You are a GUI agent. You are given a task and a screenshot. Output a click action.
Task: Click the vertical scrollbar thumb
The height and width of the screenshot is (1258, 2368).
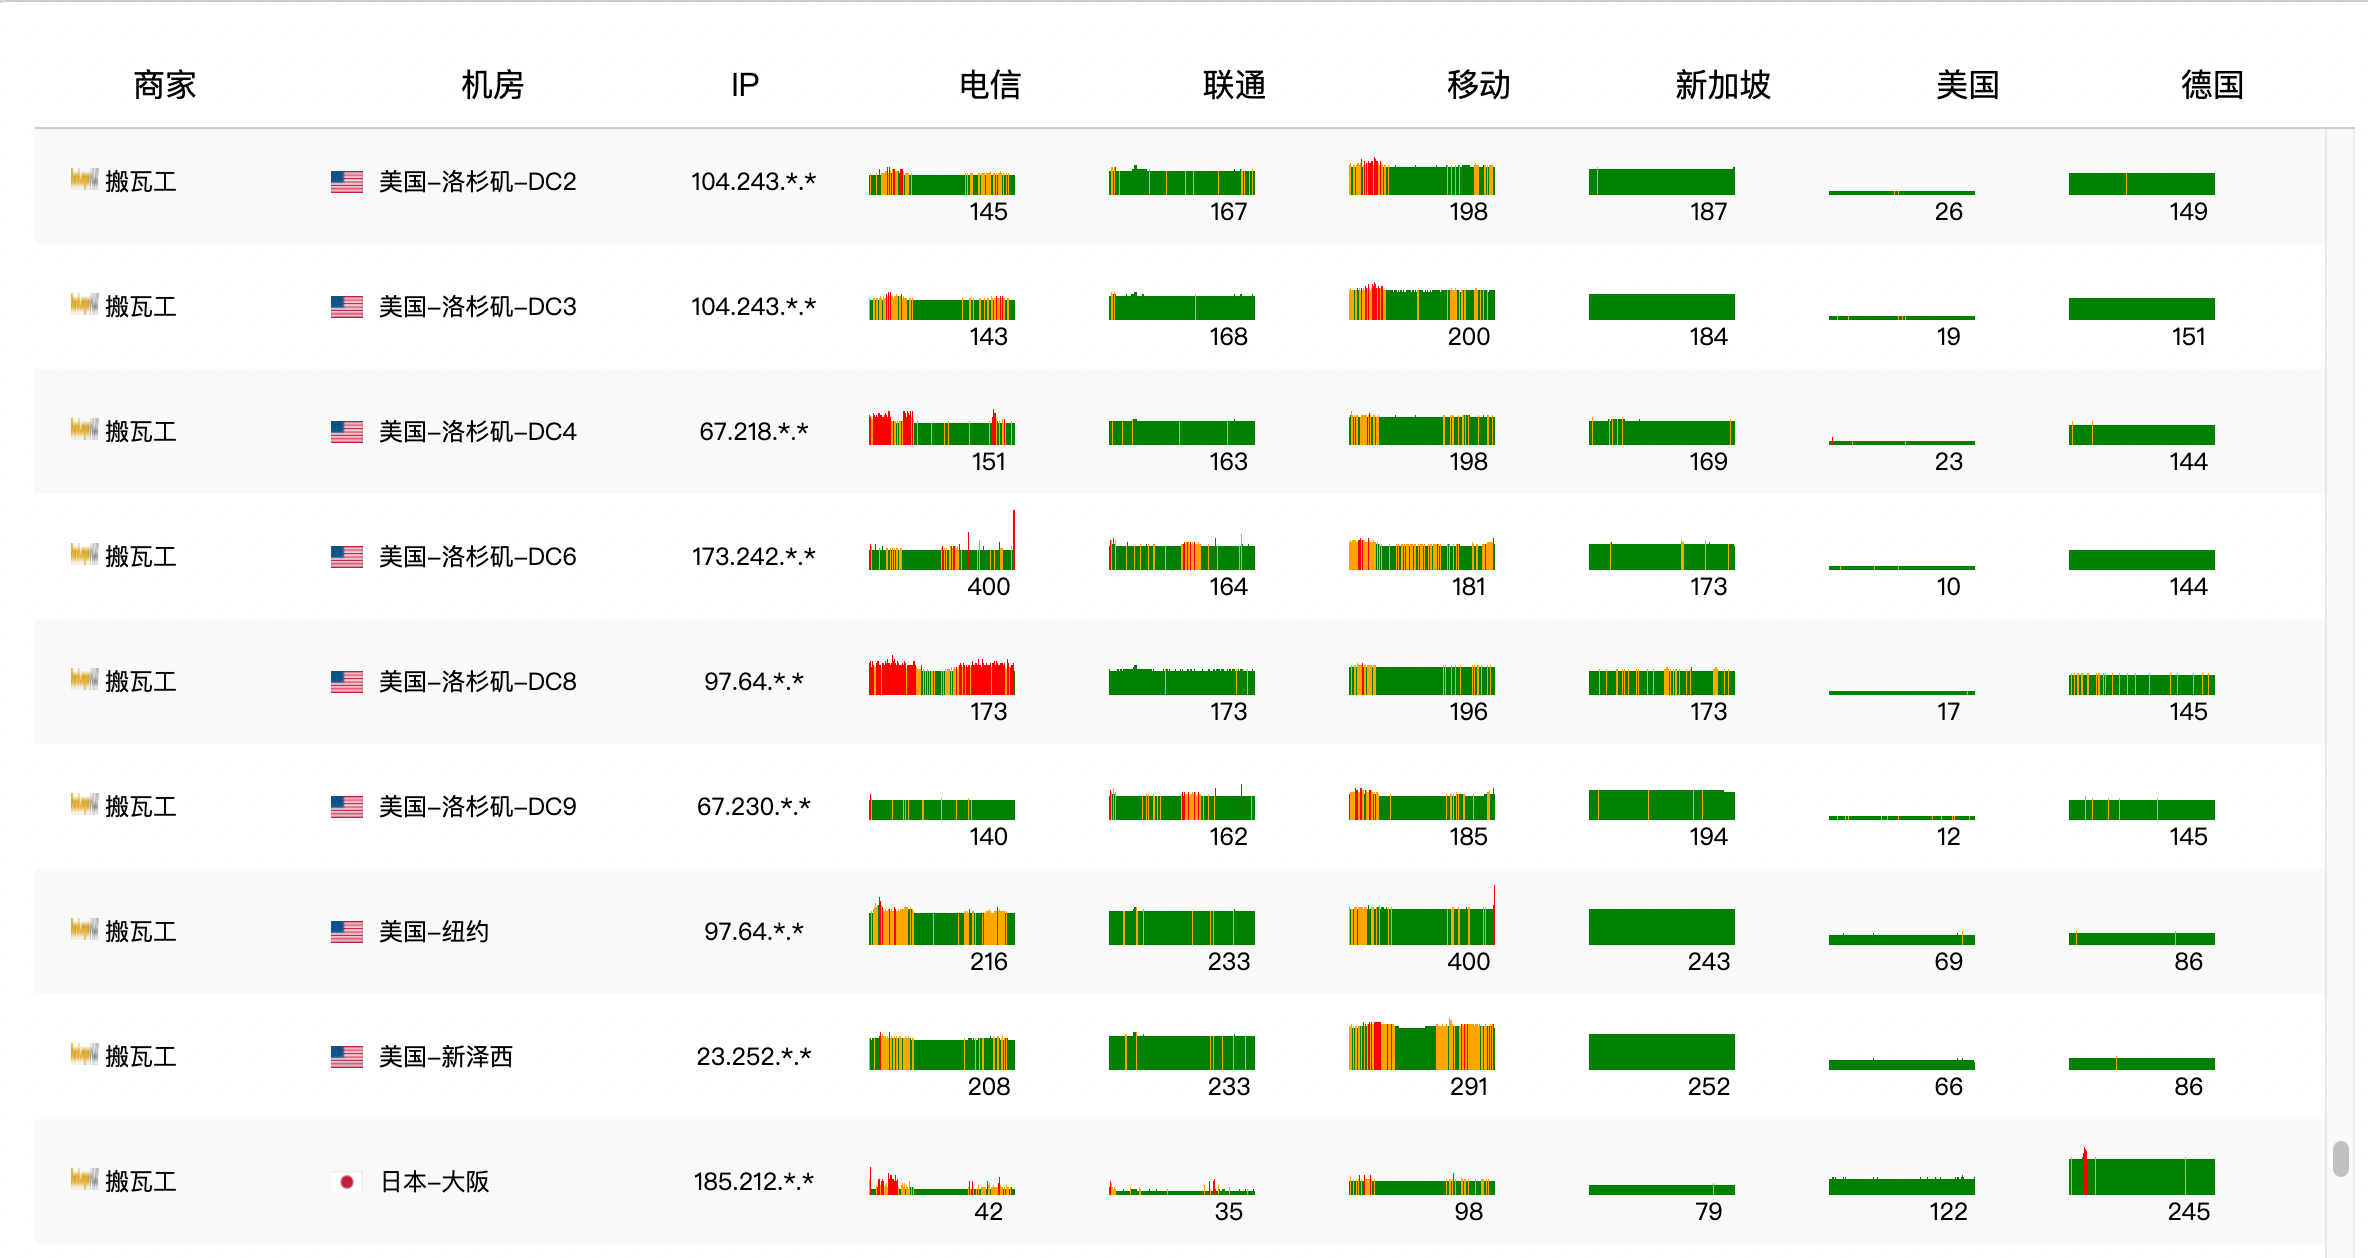point(2340,1160)
